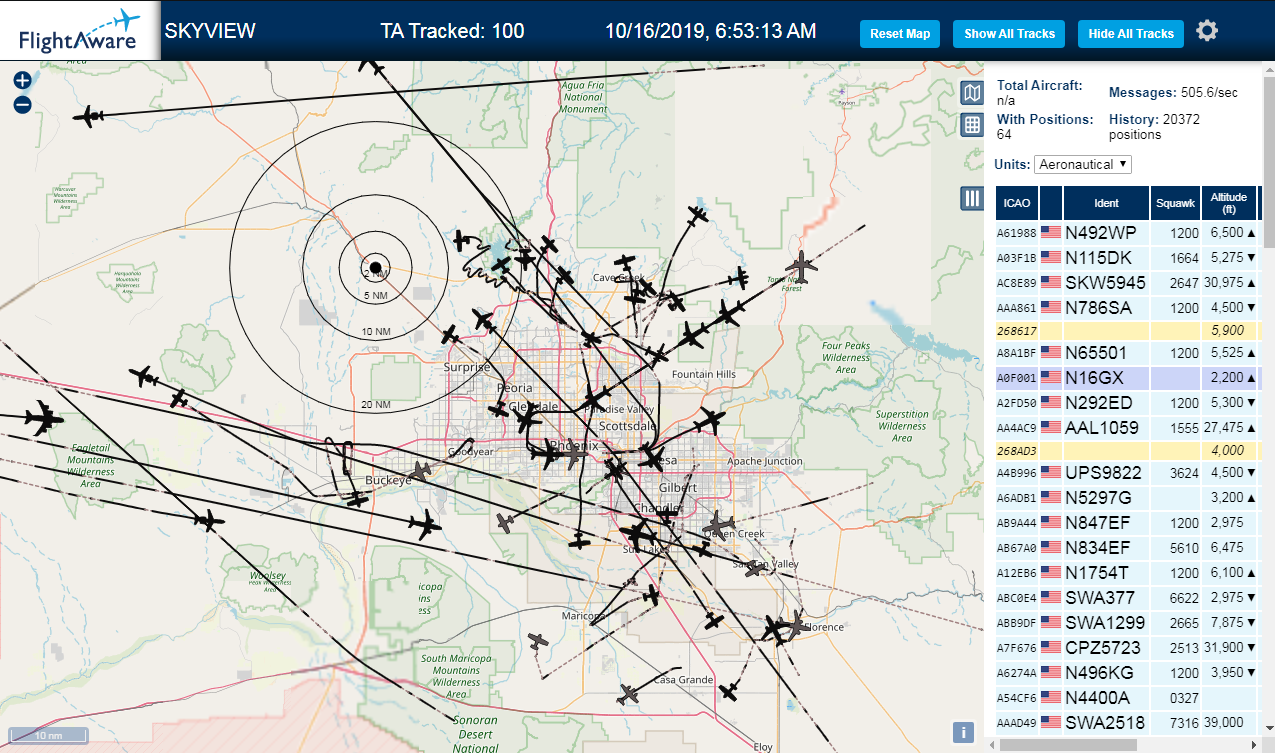Click the FlightAware logo
The height and width of the screenshot is (753, 1275).
point(79,31)
